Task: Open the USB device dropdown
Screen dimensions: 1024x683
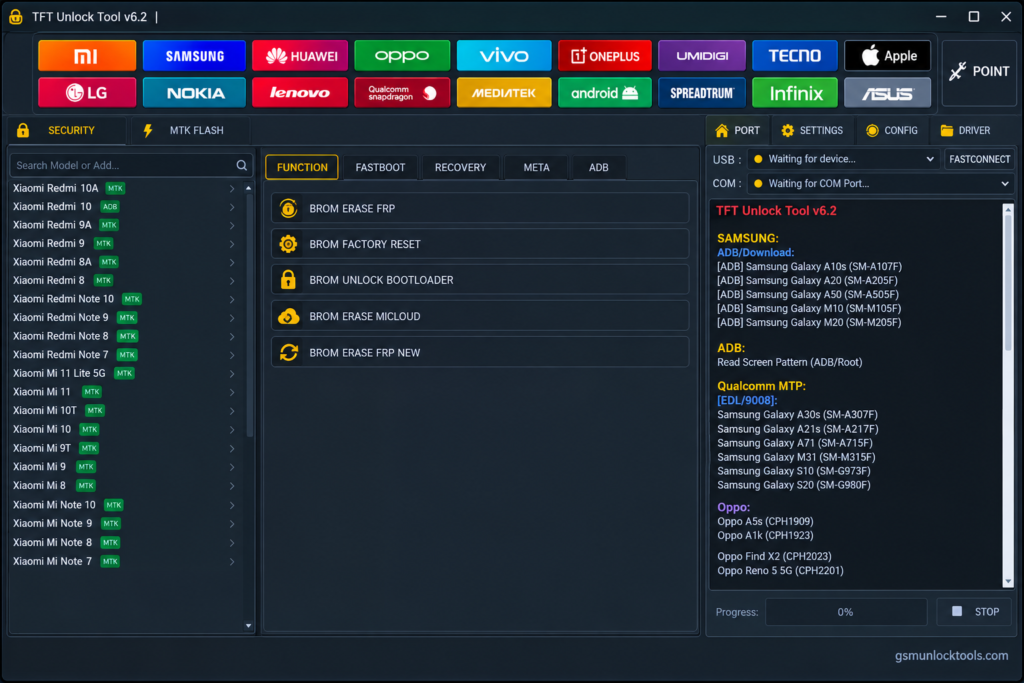Action: [x=843, y=159]
